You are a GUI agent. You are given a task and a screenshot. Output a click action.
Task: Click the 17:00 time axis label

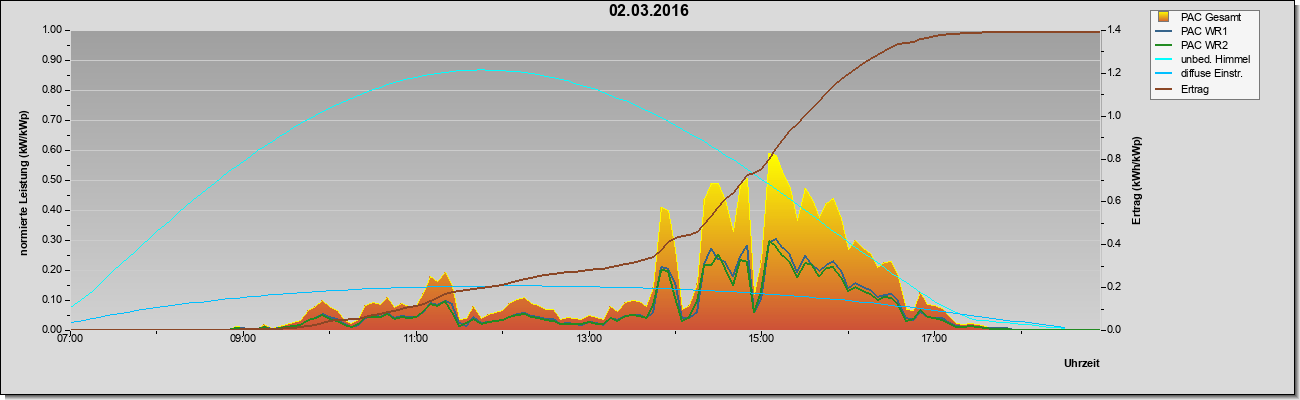pos(934,340)
